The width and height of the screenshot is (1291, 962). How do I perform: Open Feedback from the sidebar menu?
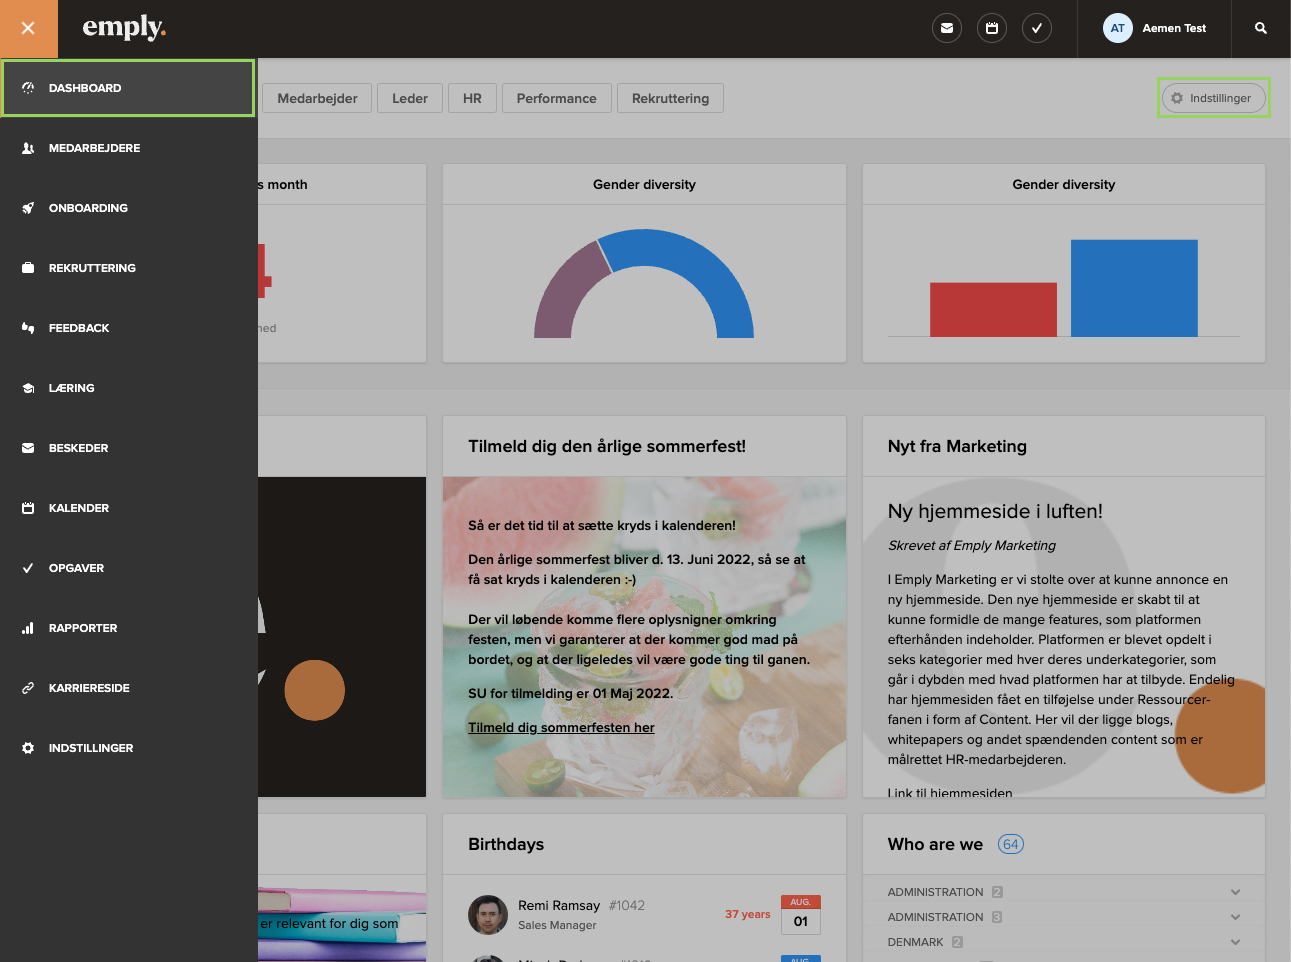pos(79,328)
